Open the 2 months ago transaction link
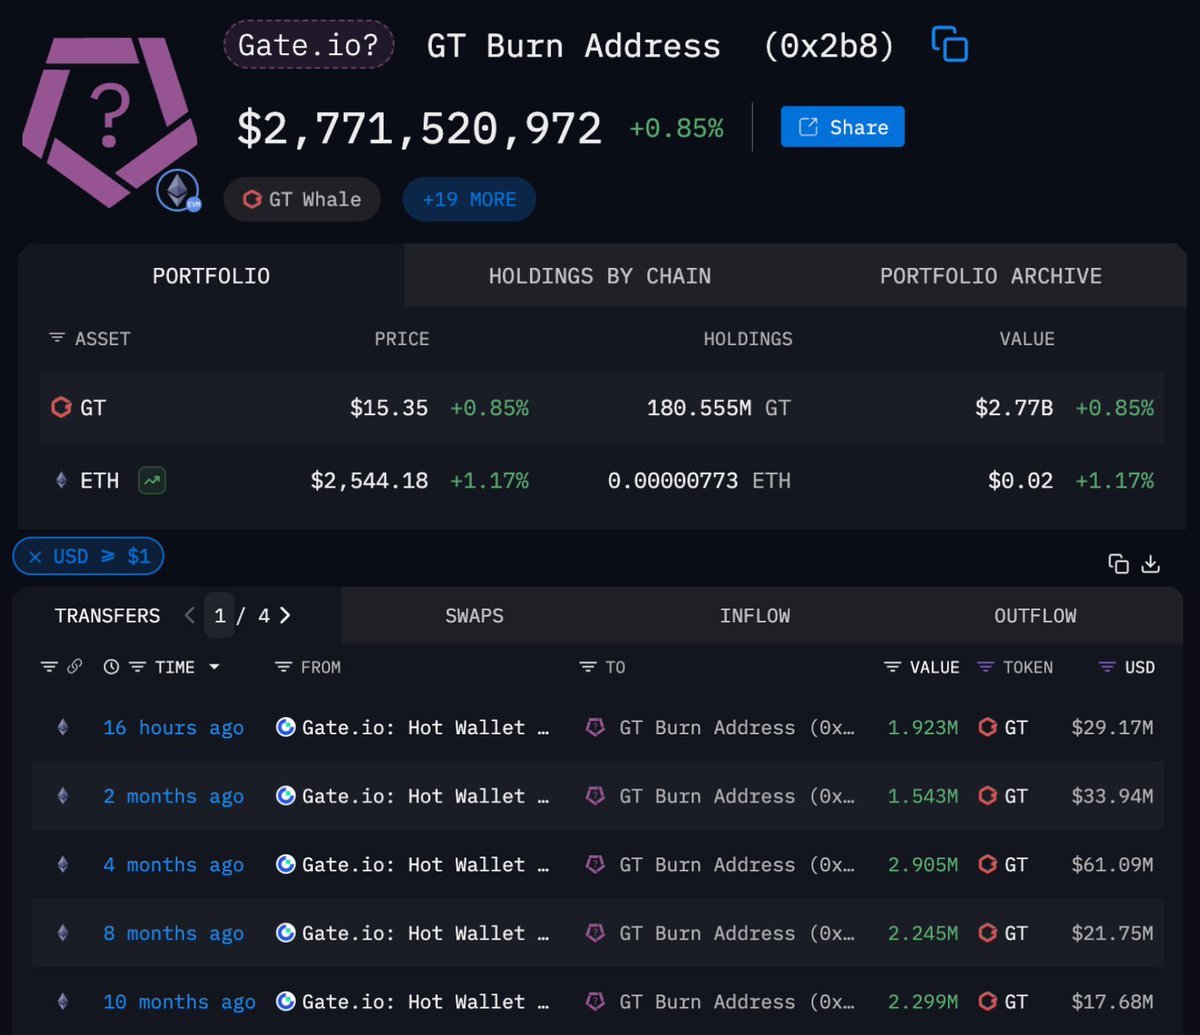The height and width of the screenshot is (1035, 1200). 173,796
